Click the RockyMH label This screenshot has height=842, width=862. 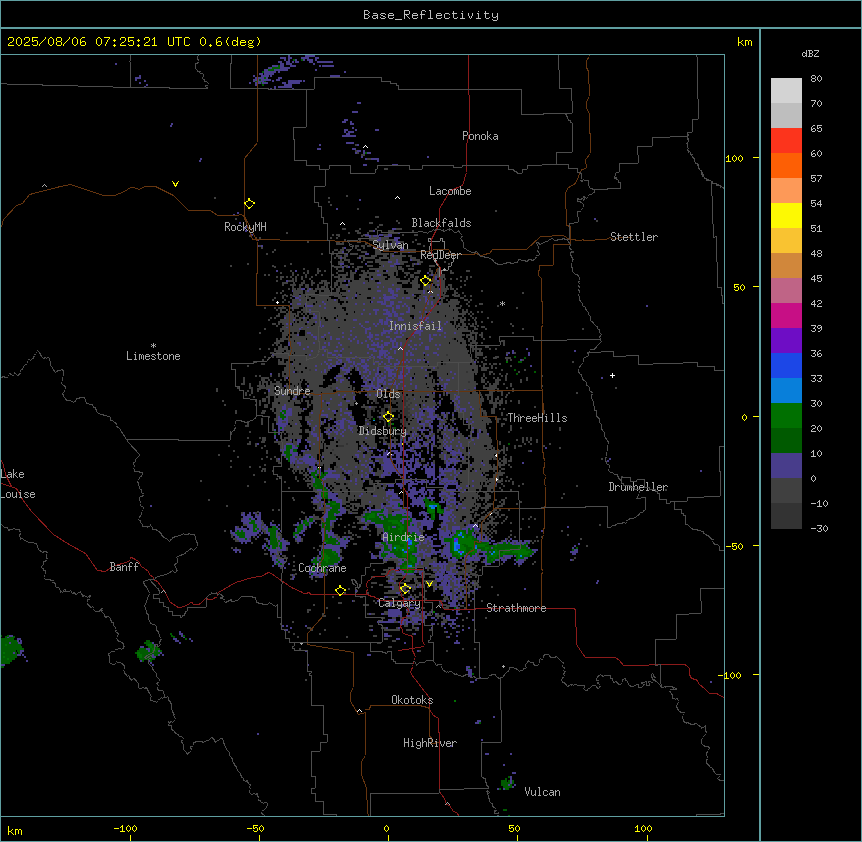[x=245, y=226]
